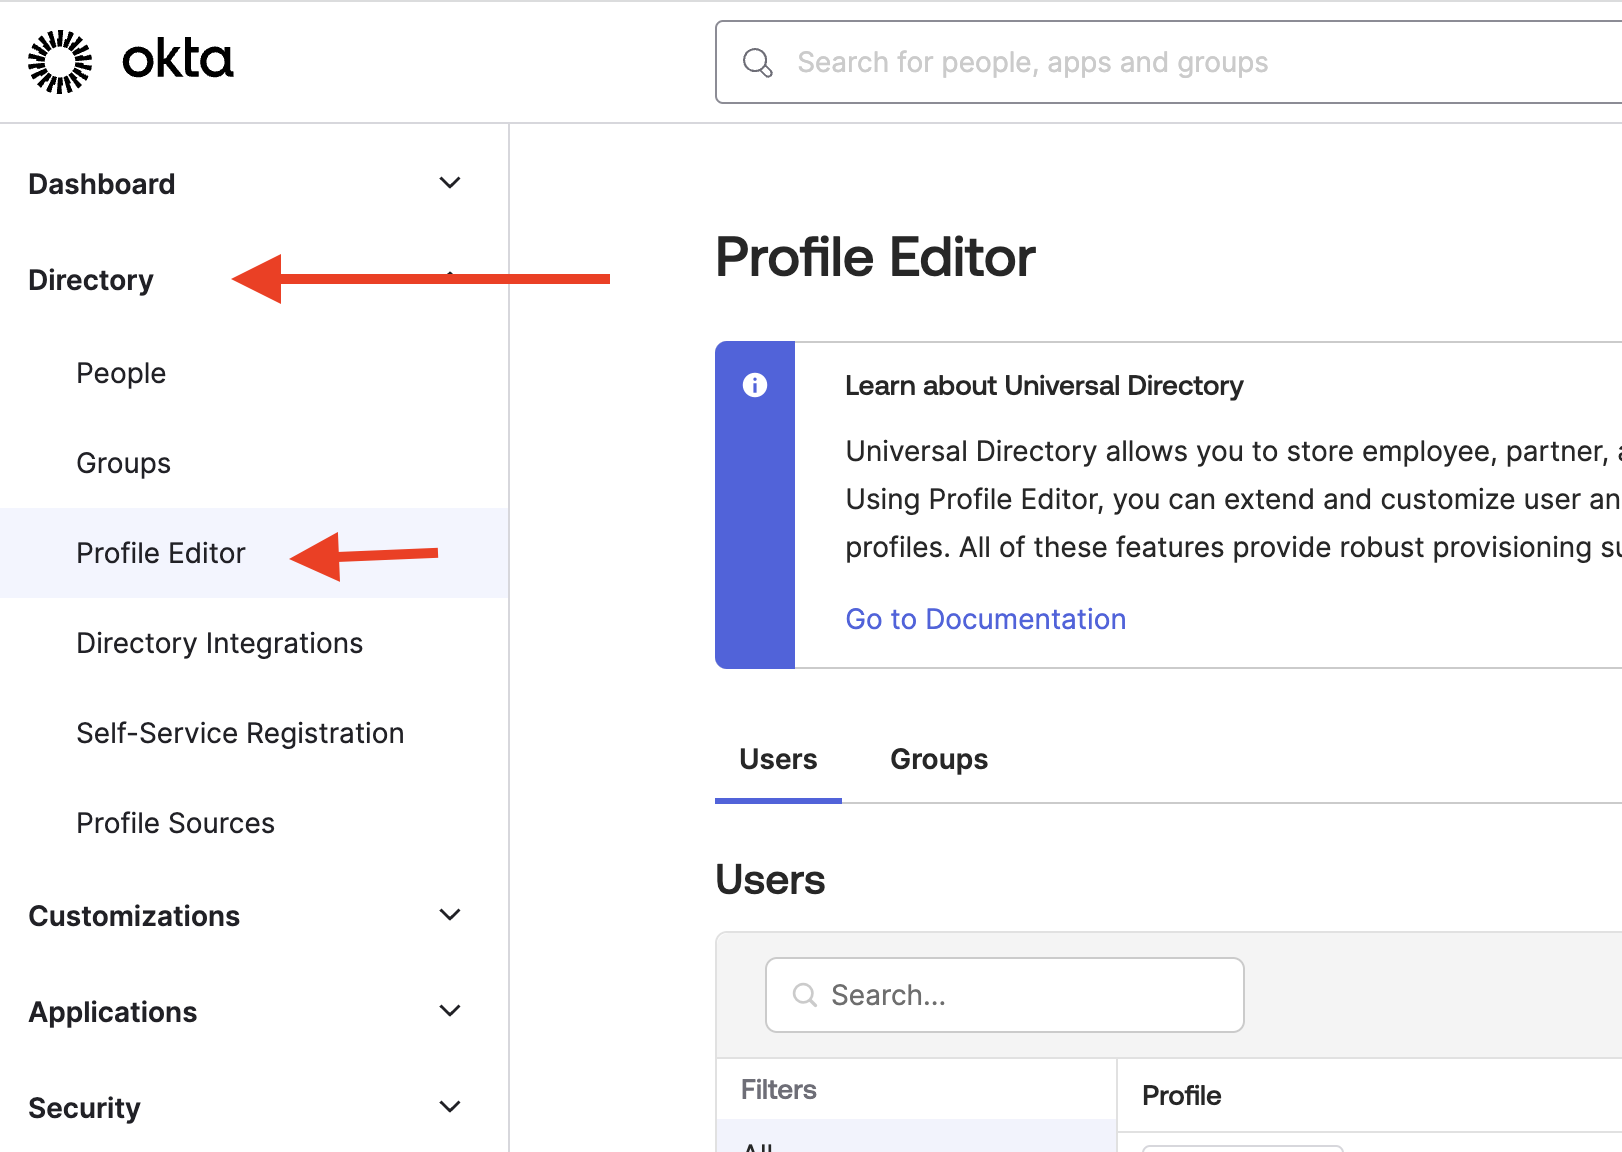This screenshot has height=1152, width=1622.
Task: Open the Security sidebar section
Action: pos(84,1108)
